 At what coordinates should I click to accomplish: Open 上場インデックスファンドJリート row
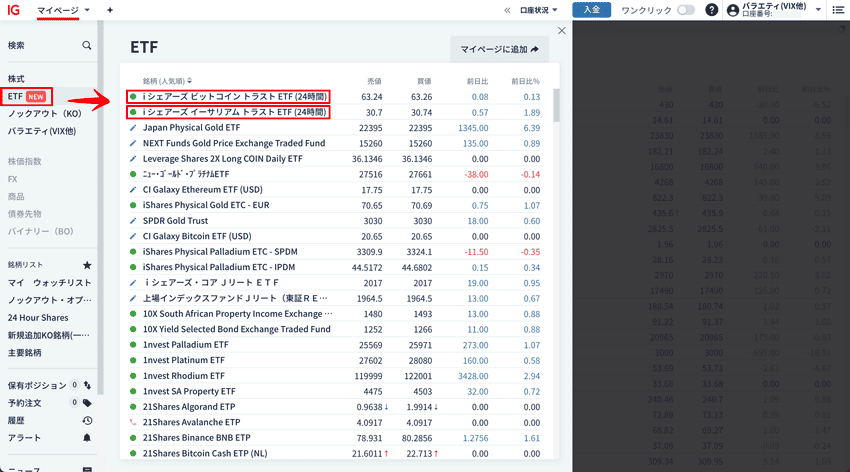click(x=235, y=298)
